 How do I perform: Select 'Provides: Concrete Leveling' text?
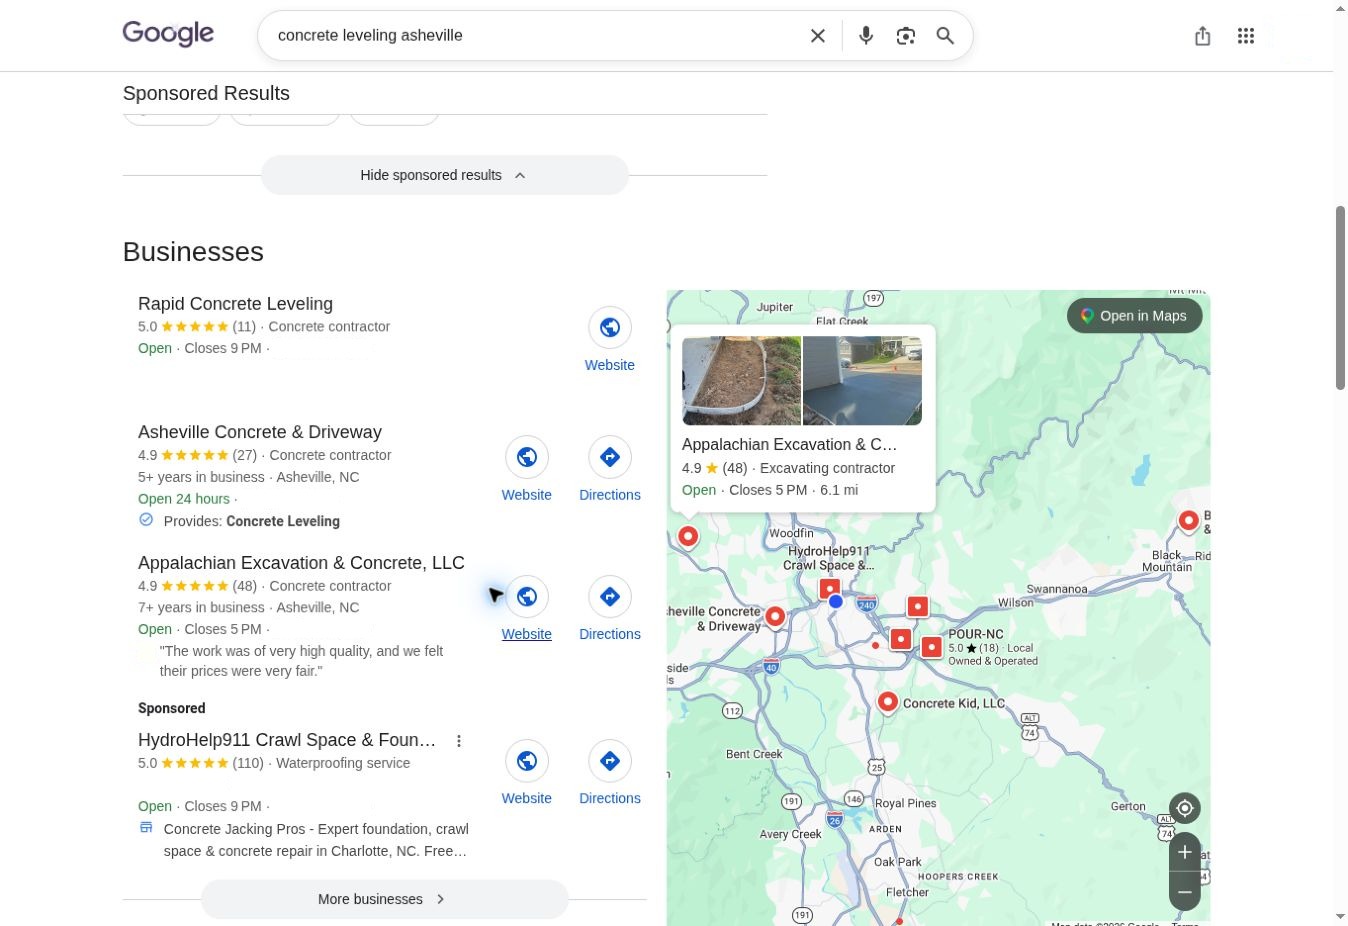[x=252, y=521]
